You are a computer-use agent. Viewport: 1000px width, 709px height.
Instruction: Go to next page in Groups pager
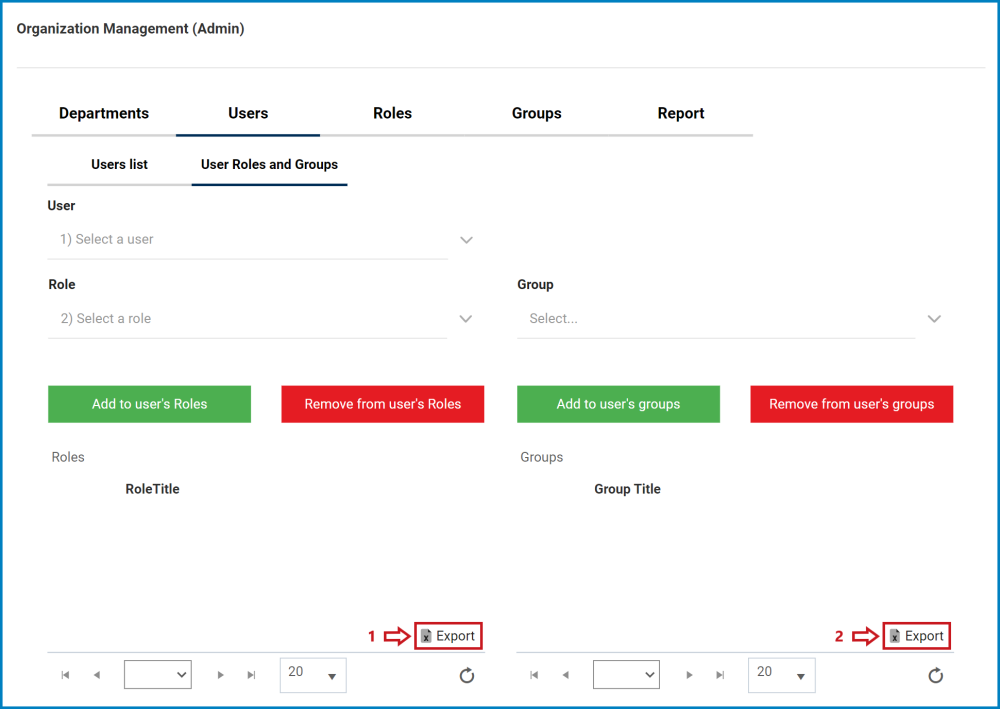(689, 675)
